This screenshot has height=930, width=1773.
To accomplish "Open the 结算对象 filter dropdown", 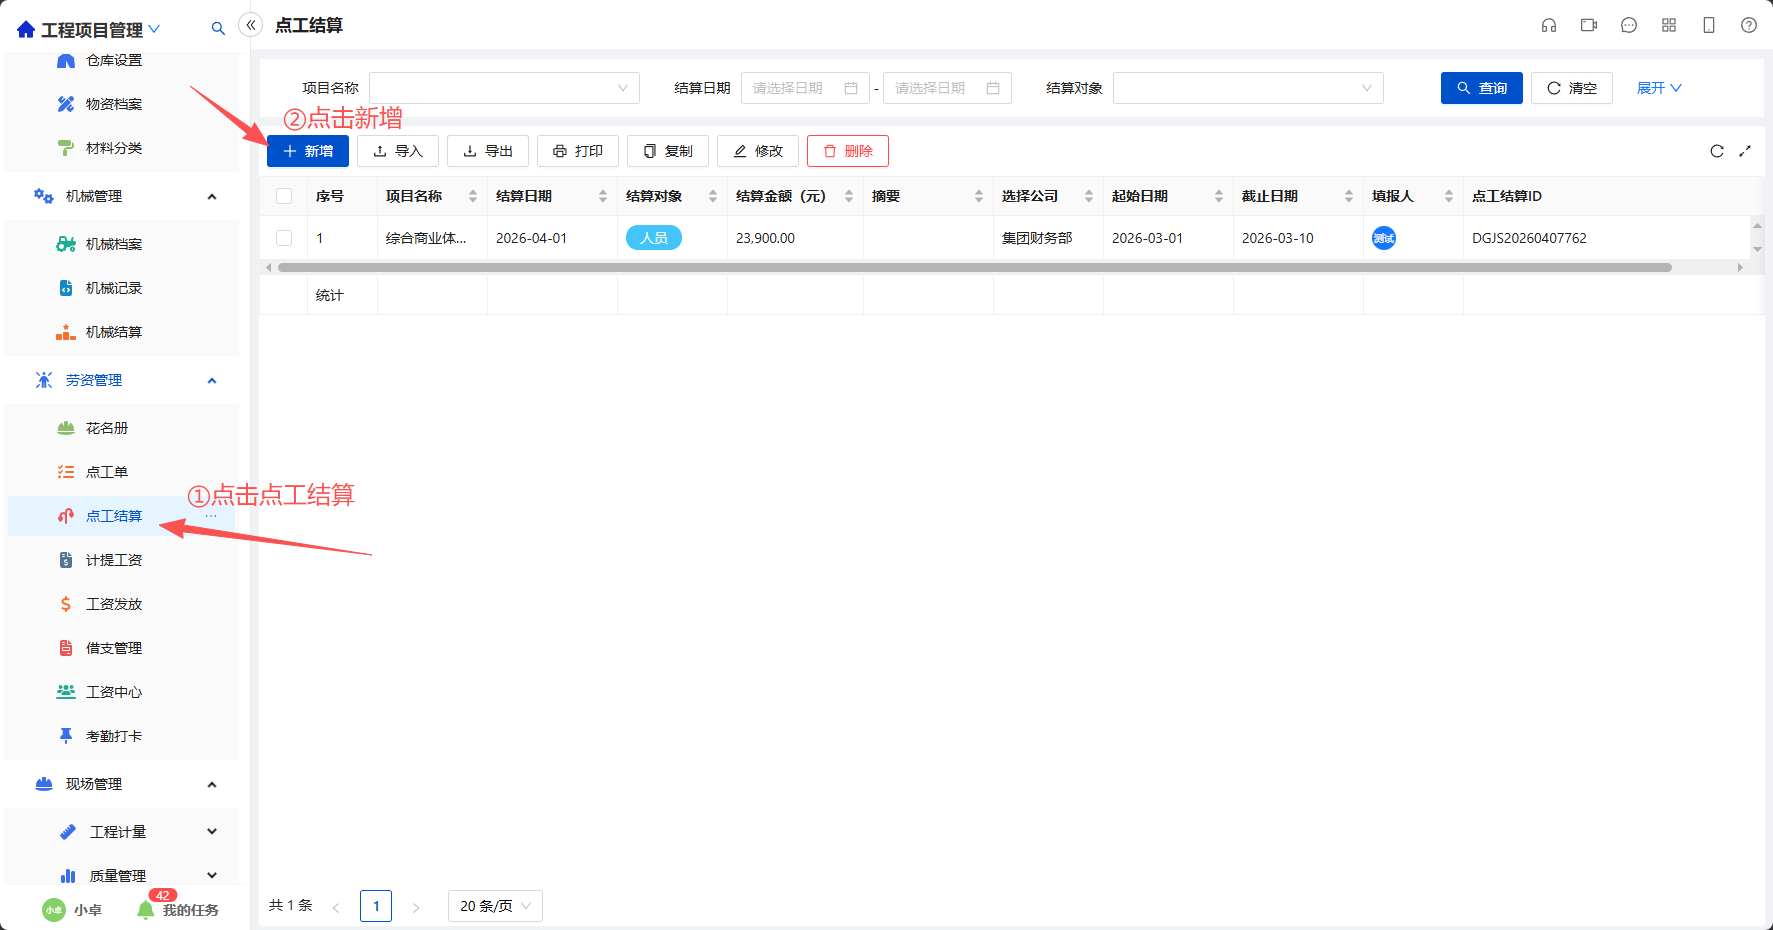I will coord(1248,88).
